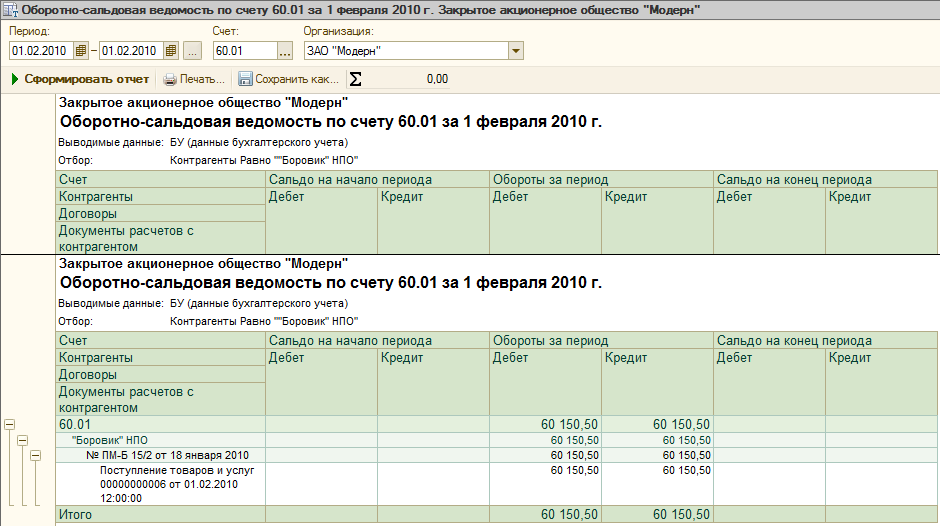Select row № ПМ-Б 15/2 от 18 января 2010
Viewport: 940px width, 526px height.
click(x=498, y=455)
